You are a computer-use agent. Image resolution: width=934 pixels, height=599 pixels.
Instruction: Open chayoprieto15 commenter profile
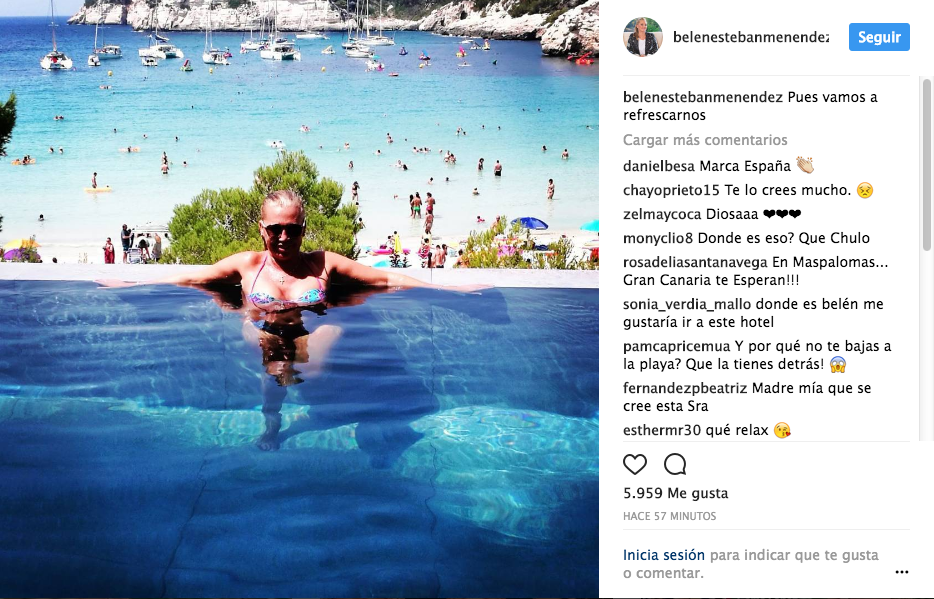point(671,191)
